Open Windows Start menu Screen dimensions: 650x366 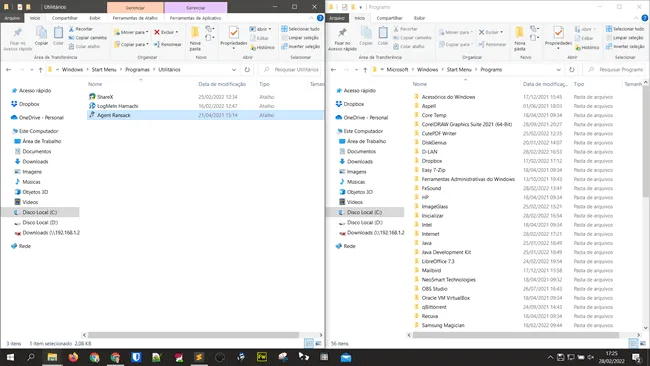(10, 357)
